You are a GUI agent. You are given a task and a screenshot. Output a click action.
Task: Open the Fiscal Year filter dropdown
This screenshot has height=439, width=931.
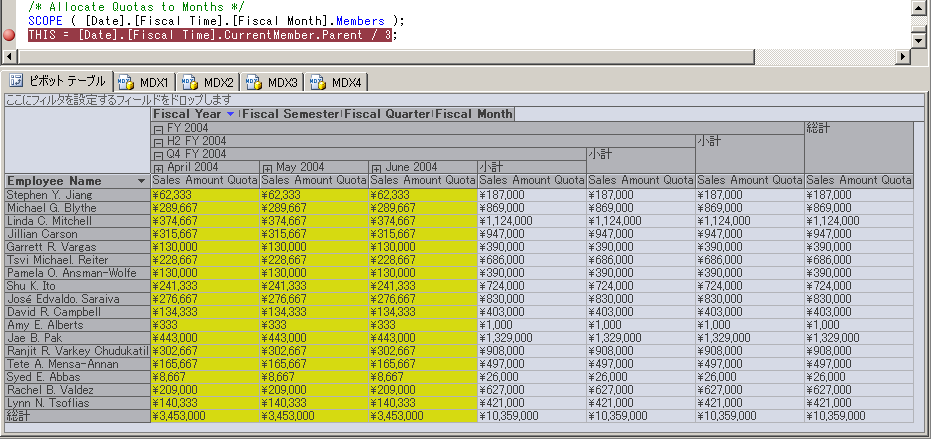[231, 115]
